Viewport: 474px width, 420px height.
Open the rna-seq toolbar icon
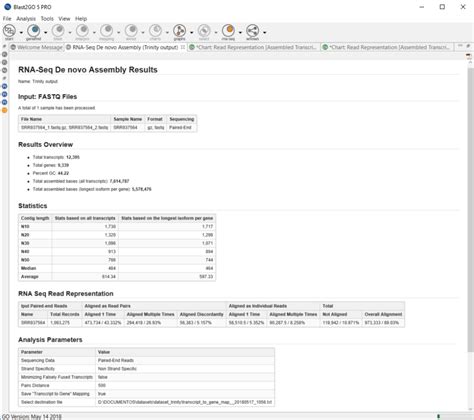point(228,31)
